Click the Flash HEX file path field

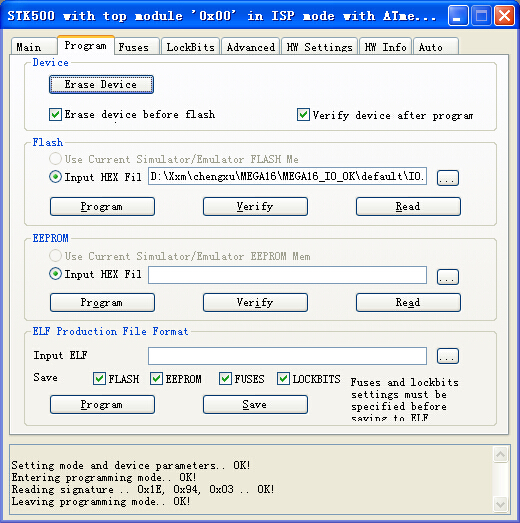[x=287, y=176]
